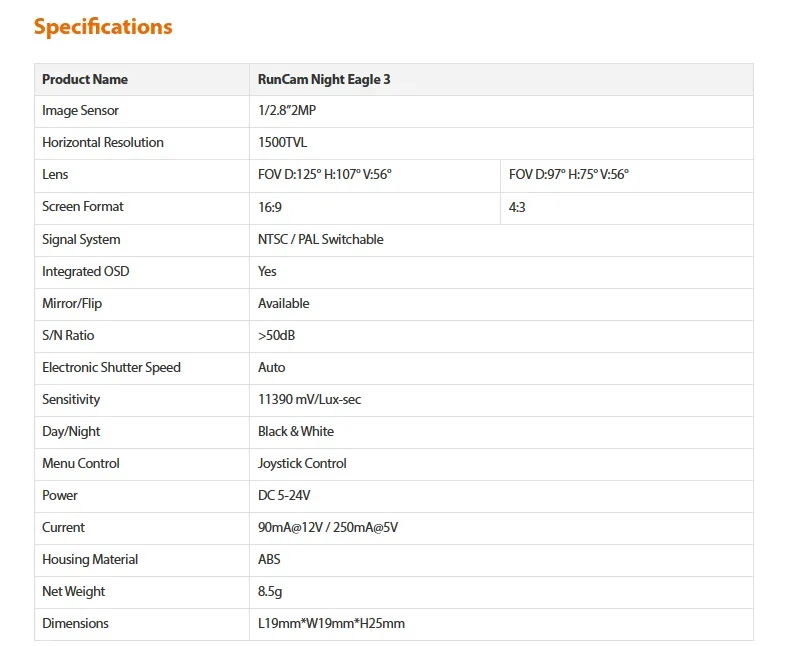Click the Mirror/Flip Available value
Screen dimensions: 794x646
tap(284, 303)
